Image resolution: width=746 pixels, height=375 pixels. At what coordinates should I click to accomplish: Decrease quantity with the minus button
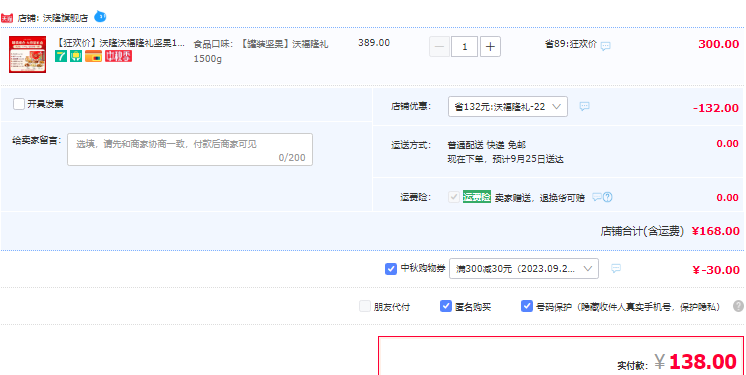(439, 47)
